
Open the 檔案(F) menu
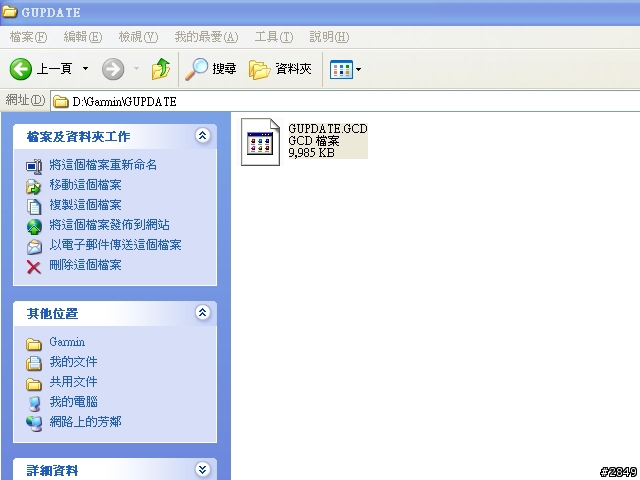(28, 37)
